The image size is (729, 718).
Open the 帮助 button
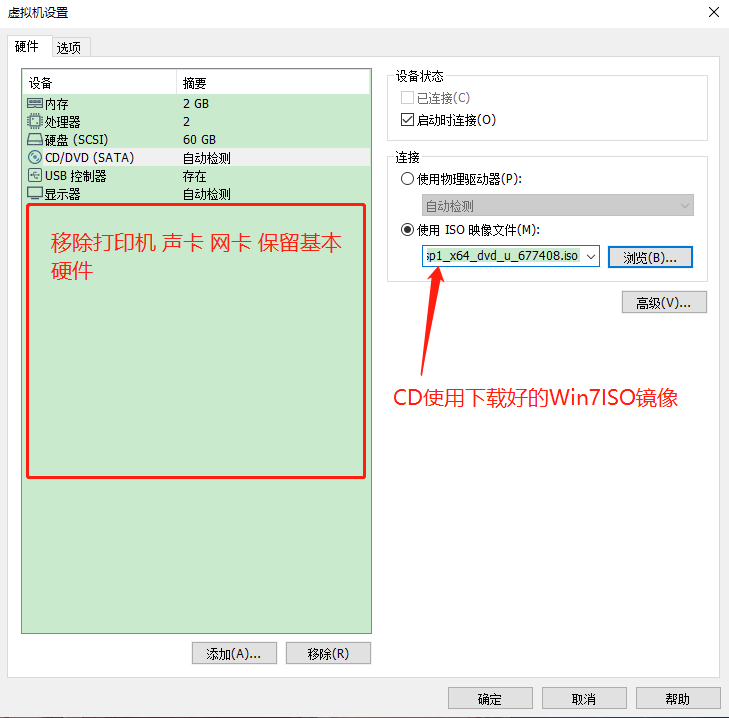click(678, 698)
